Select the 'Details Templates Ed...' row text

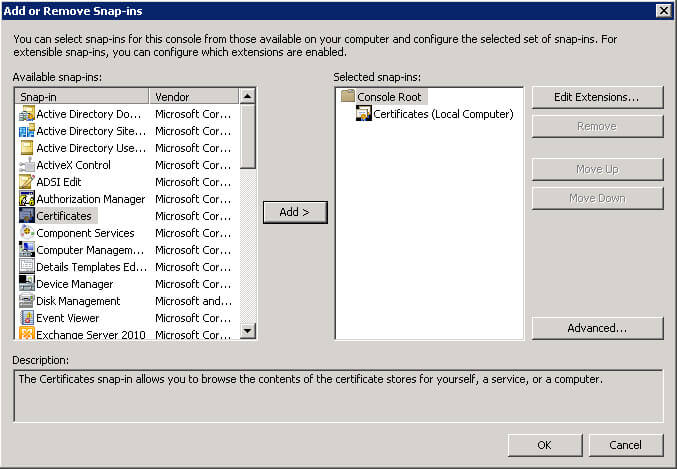click(92, 267)
